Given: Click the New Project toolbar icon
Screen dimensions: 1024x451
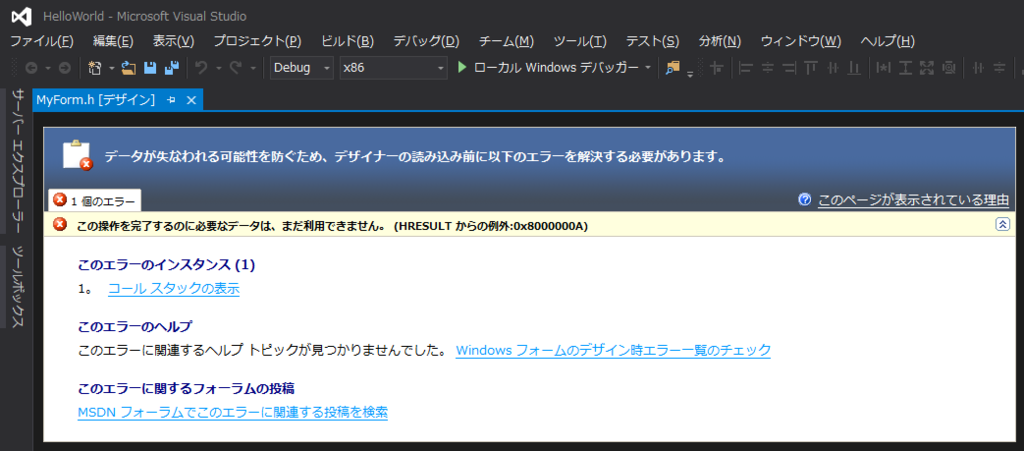Looking at the screenshot, I should coord(95,67).
